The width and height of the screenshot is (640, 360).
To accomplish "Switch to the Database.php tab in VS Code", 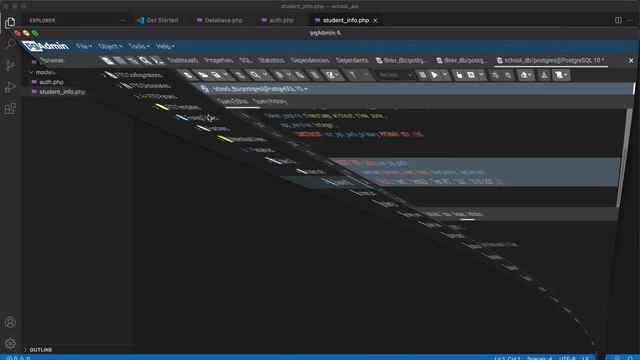I will (220, 20).
